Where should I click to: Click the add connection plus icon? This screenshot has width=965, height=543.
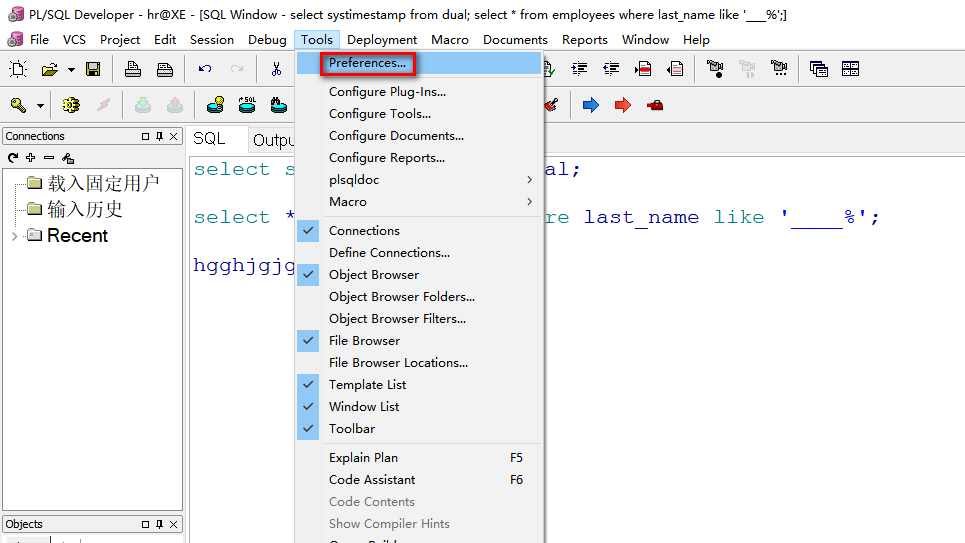[31, 158]
